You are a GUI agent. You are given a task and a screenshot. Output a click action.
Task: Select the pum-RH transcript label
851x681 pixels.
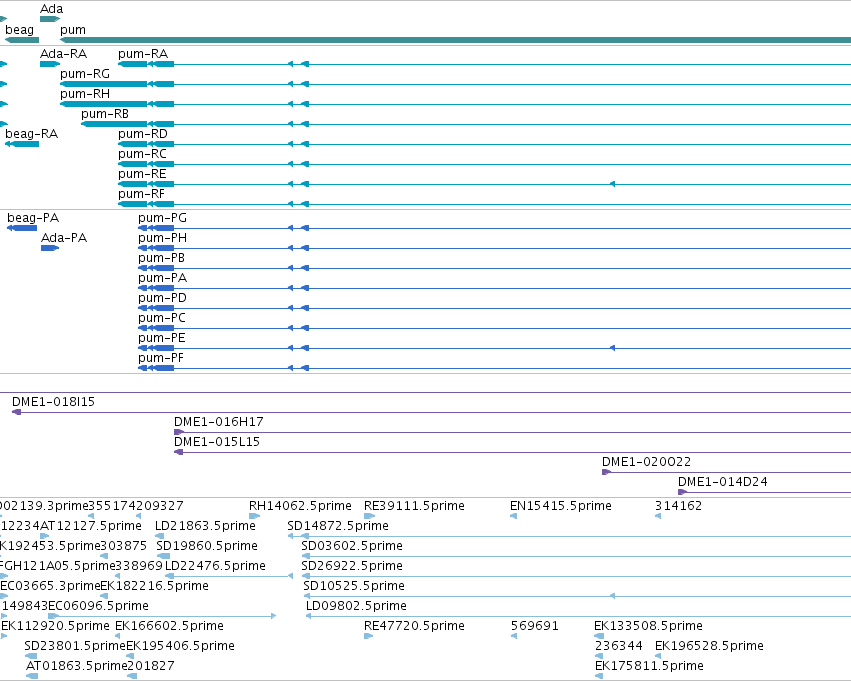[85, 94]
